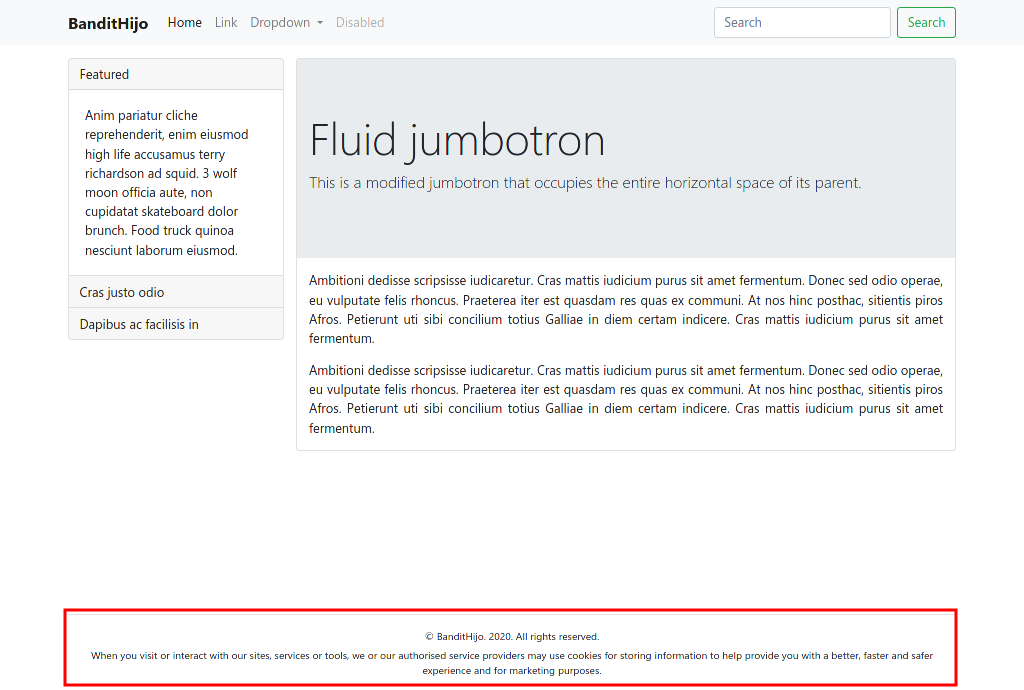Expand the Cras justo odio section
1024x690 pixels.
pos(176,292)
